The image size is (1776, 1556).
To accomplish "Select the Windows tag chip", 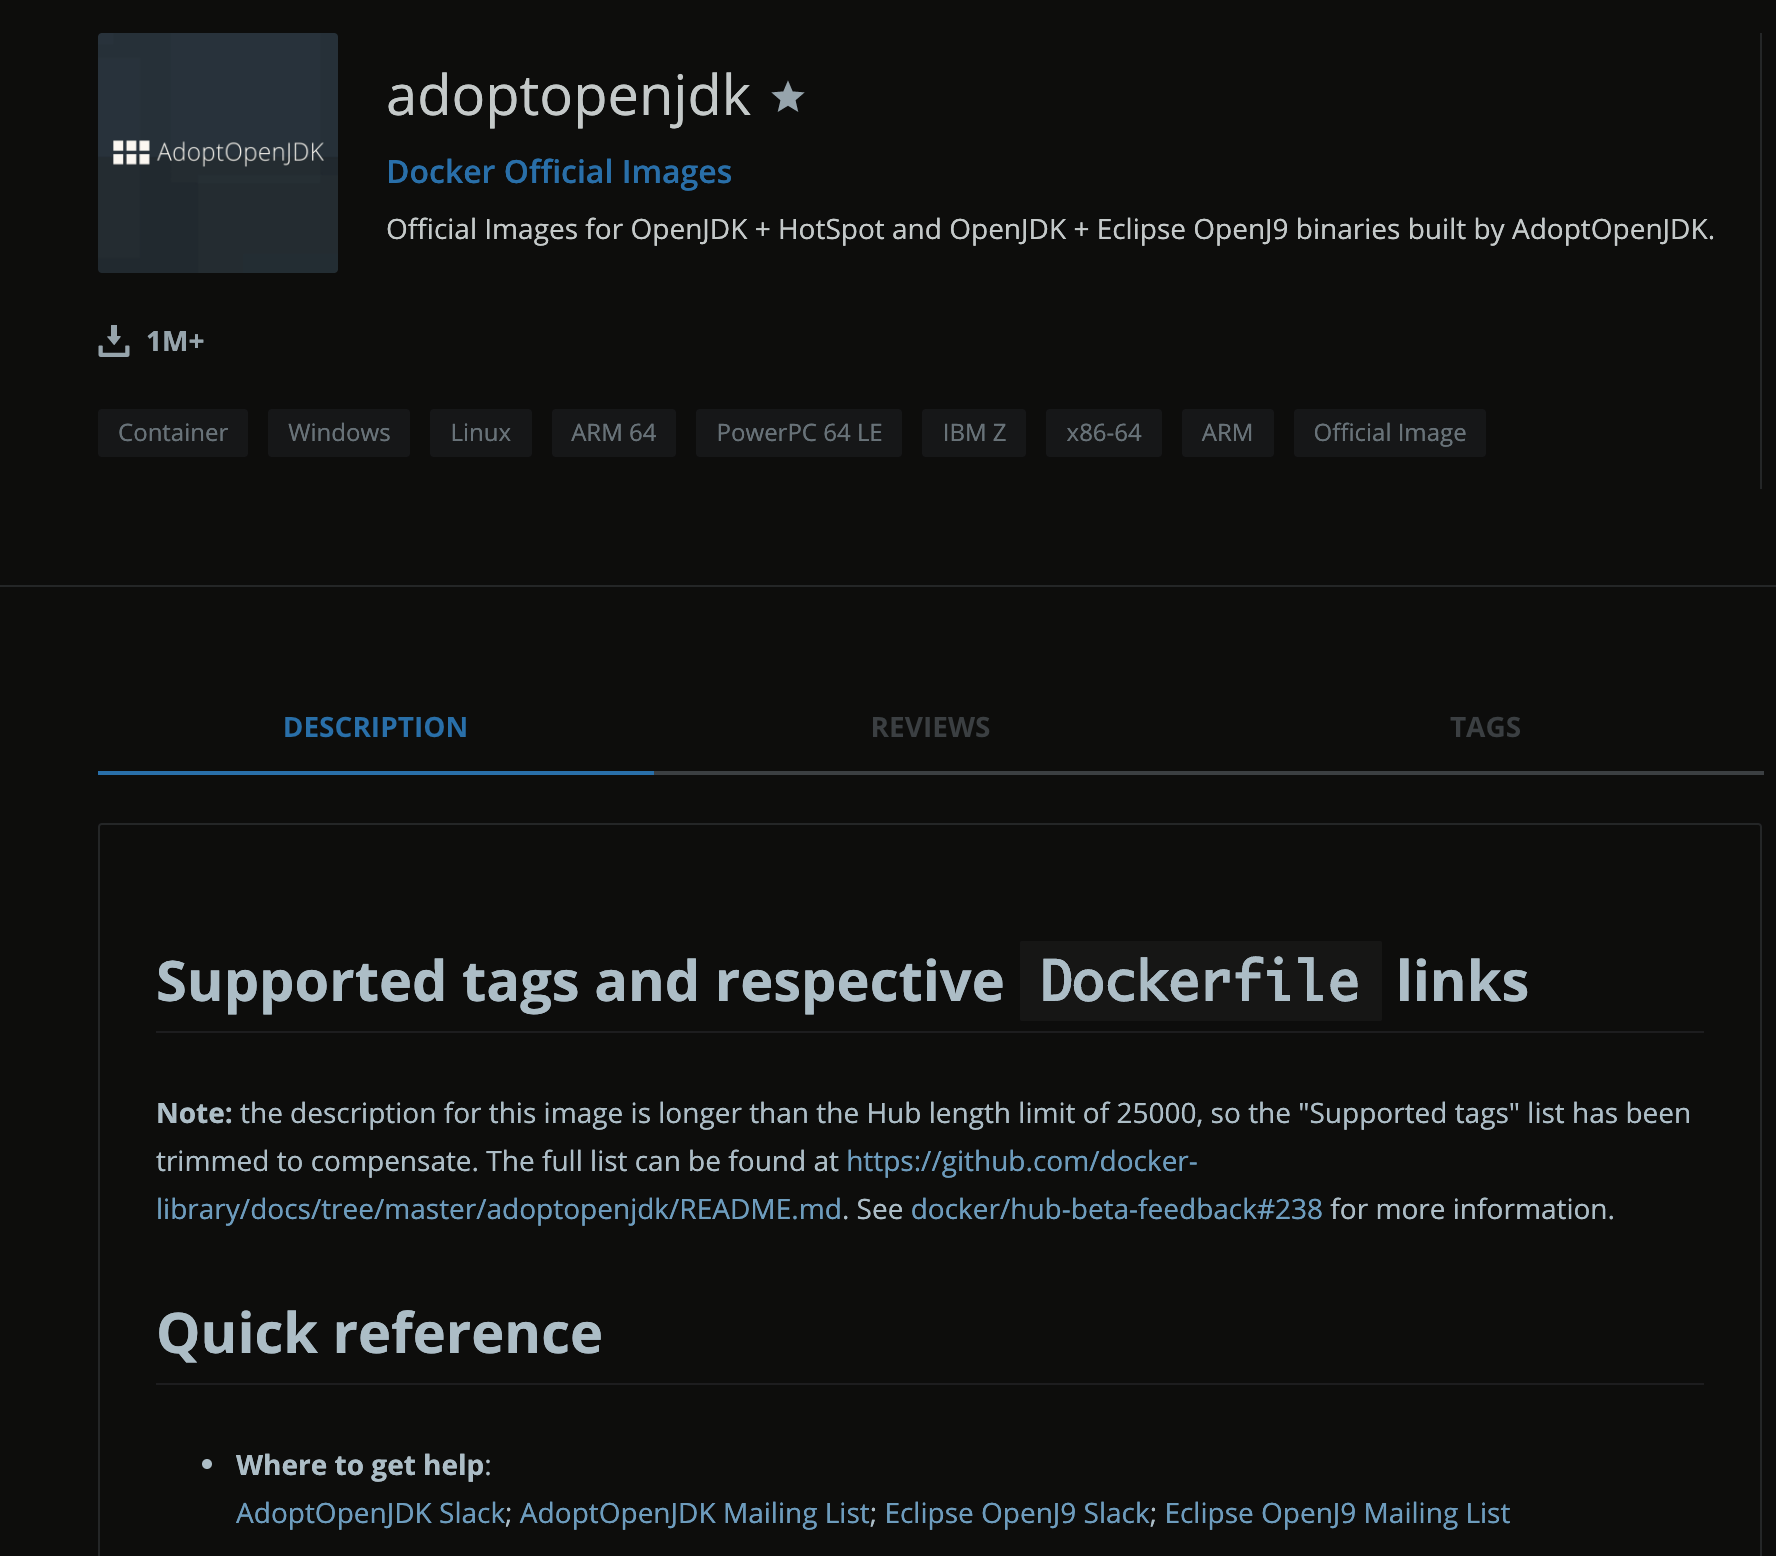I will [x=339, y=433].
